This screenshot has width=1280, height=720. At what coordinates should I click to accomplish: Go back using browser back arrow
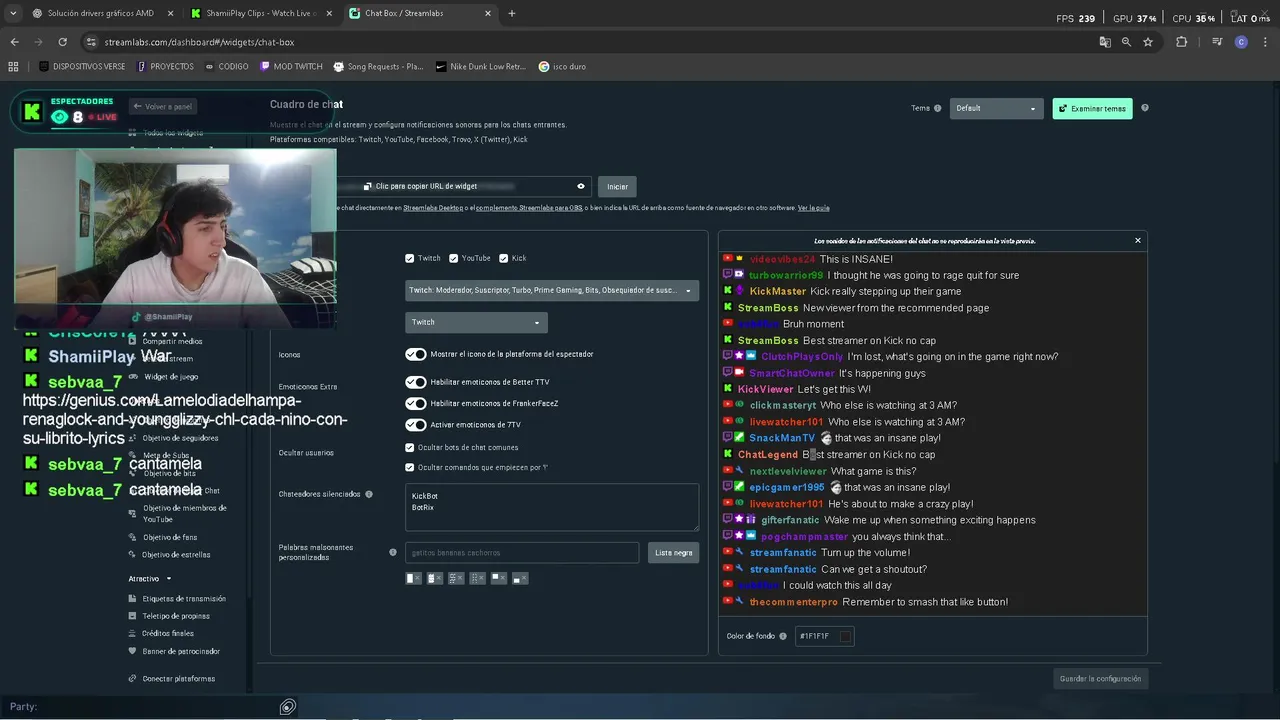pos(14,42)
